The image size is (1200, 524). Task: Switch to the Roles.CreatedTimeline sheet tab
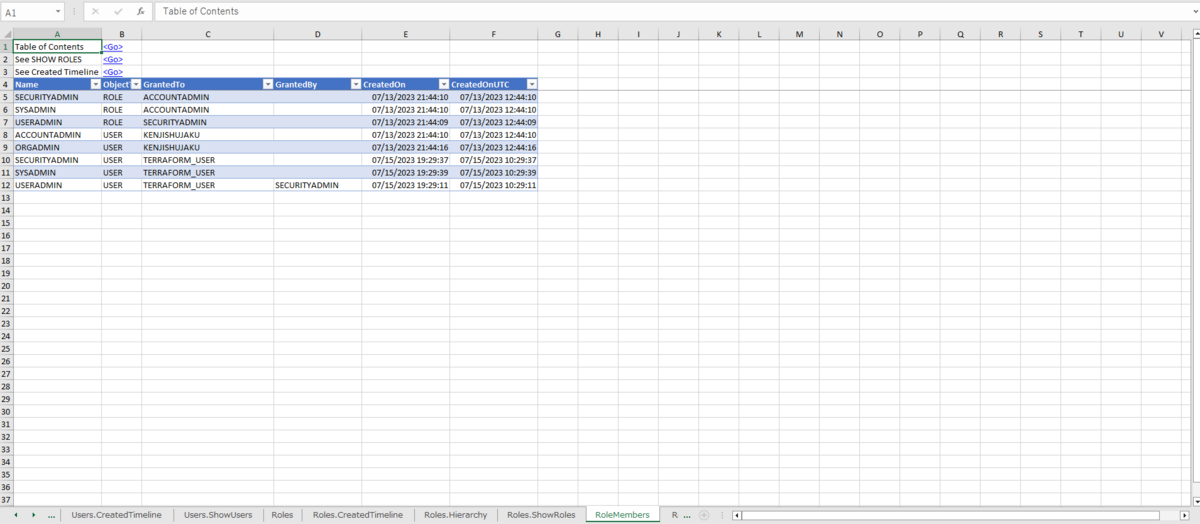point(357,515)
